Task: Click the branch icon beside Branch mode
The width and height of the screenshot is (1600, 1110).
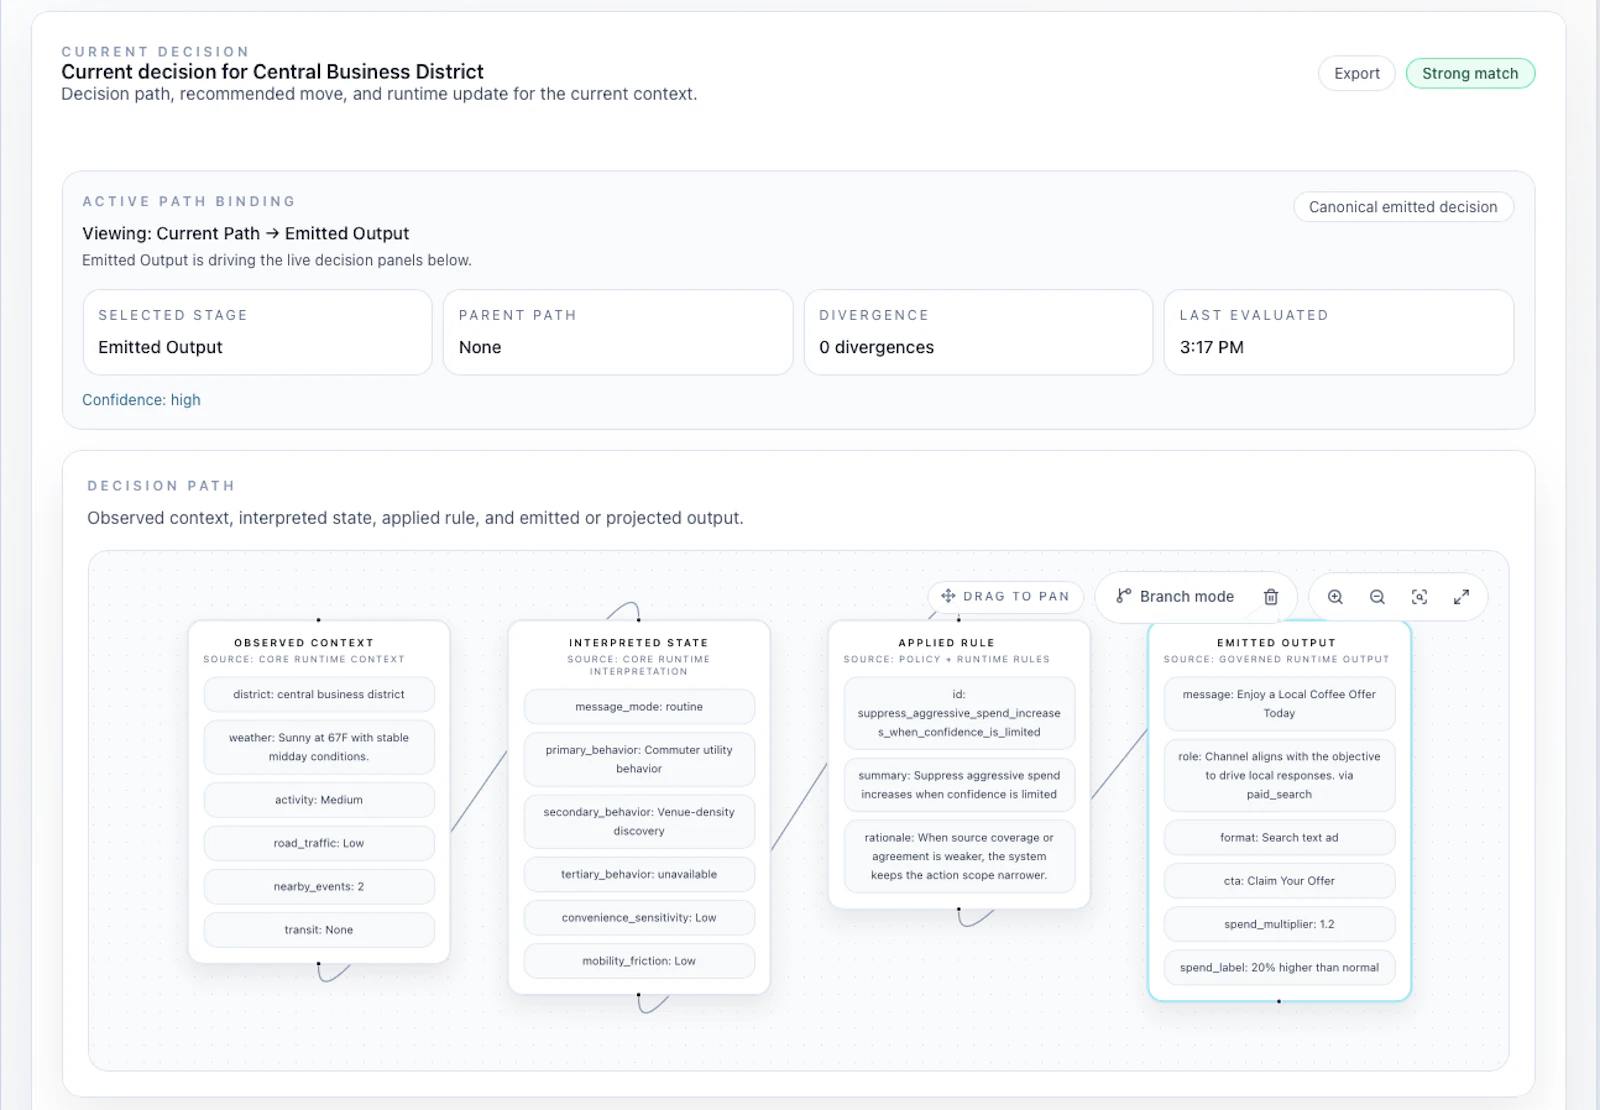Action: (1123, 596)
